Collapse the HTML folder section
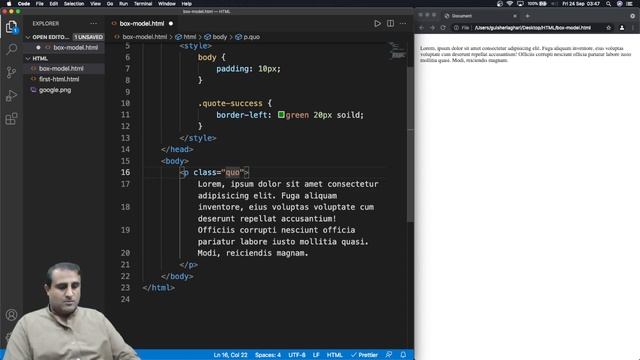The width and height of the screenshot is (640, 360). (28, 59)
